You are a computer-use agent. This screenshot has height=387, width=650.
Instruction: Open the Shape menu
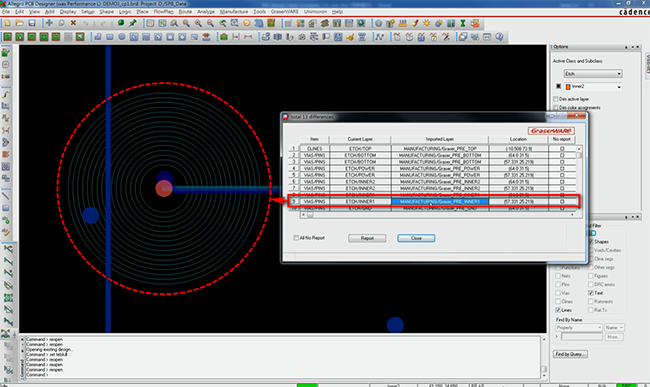point(106,12)
